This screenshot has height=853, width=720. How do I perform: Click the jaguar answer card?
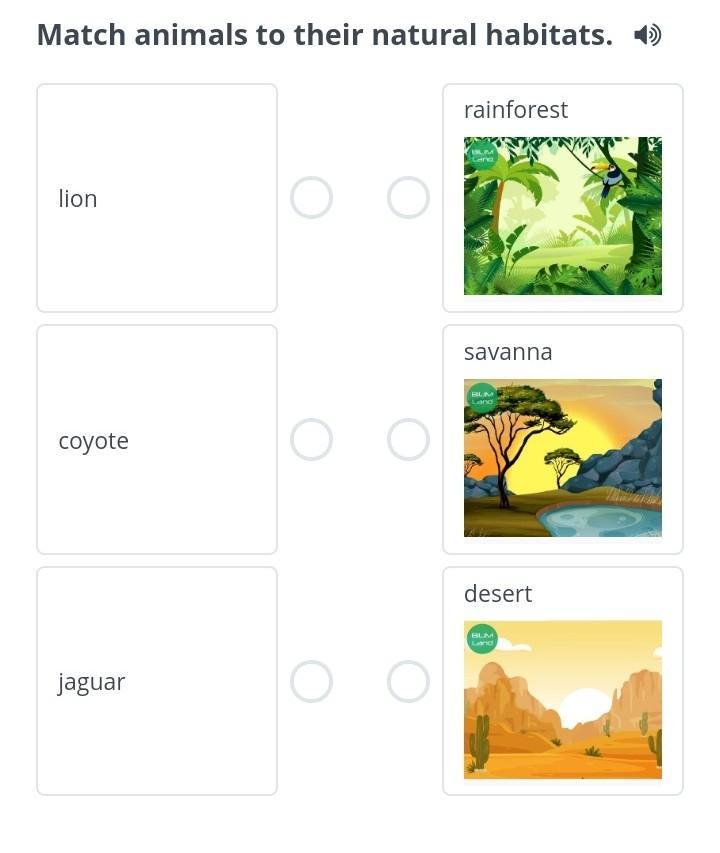pyautogui.click(x=157, y=682)
